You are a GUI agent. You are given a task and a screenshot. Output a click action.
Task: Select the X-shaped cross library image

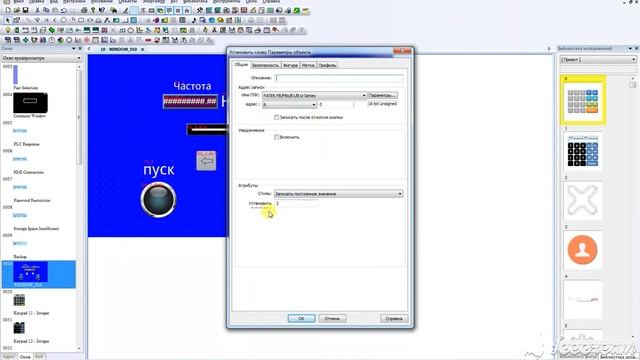(583, 201)
